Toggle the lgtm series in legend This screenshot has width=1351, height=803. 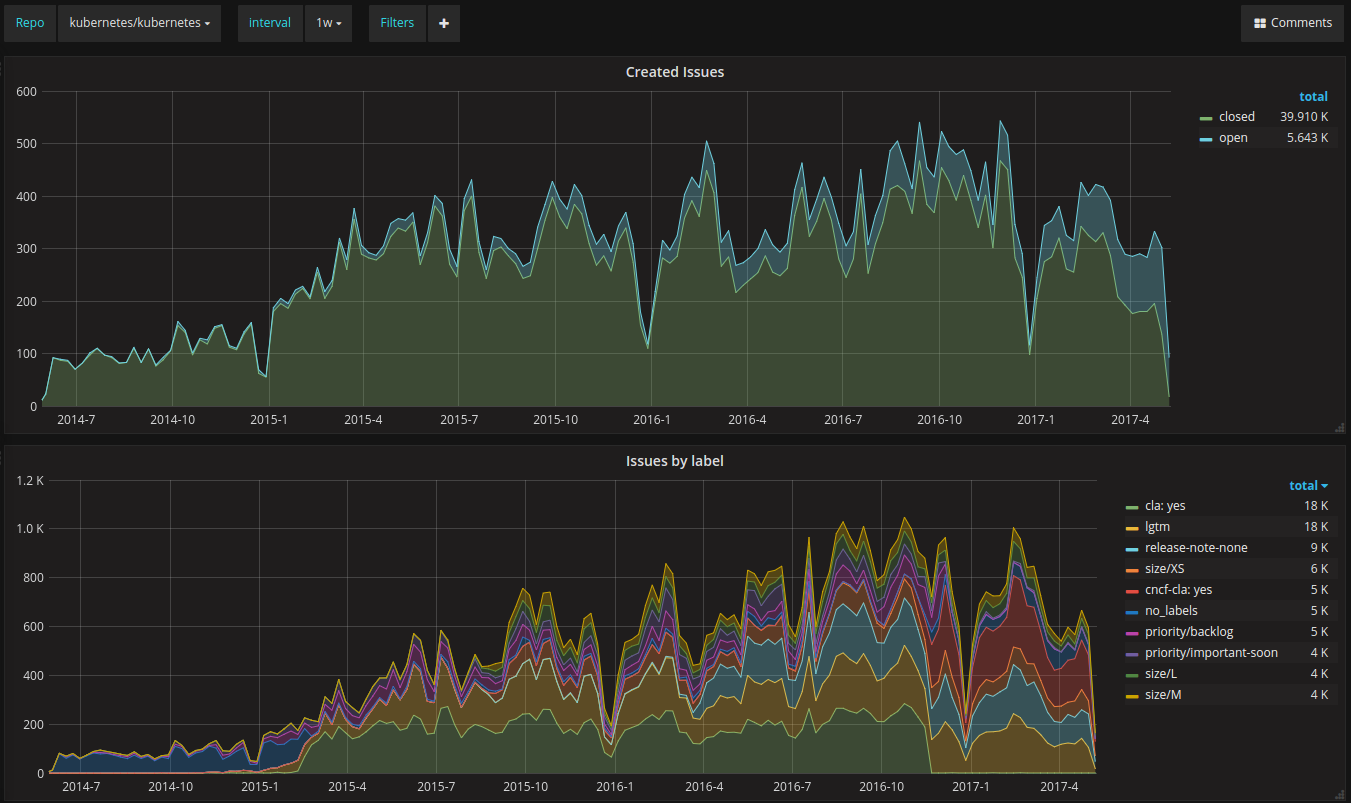[1157, 527]
